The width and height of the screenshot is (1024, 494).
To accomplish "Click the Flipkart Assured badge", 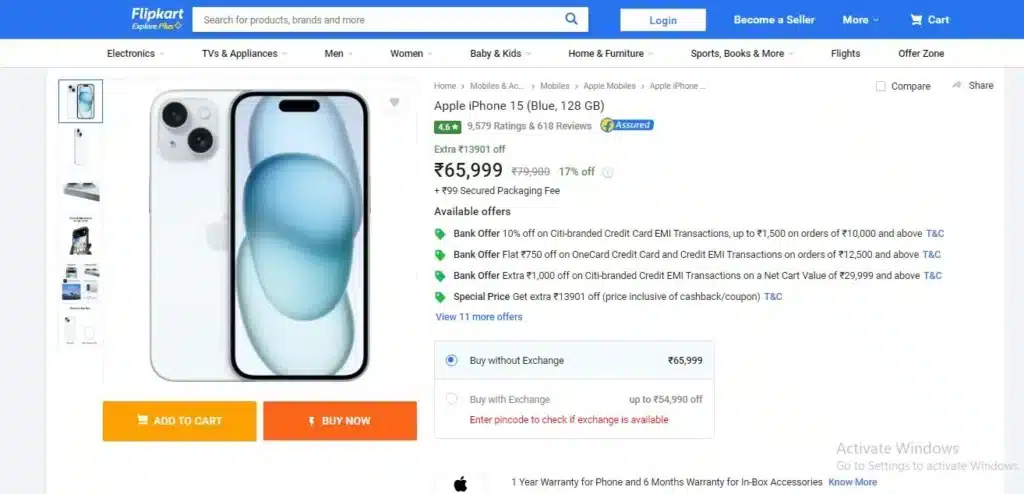I will tap(627, 125).
